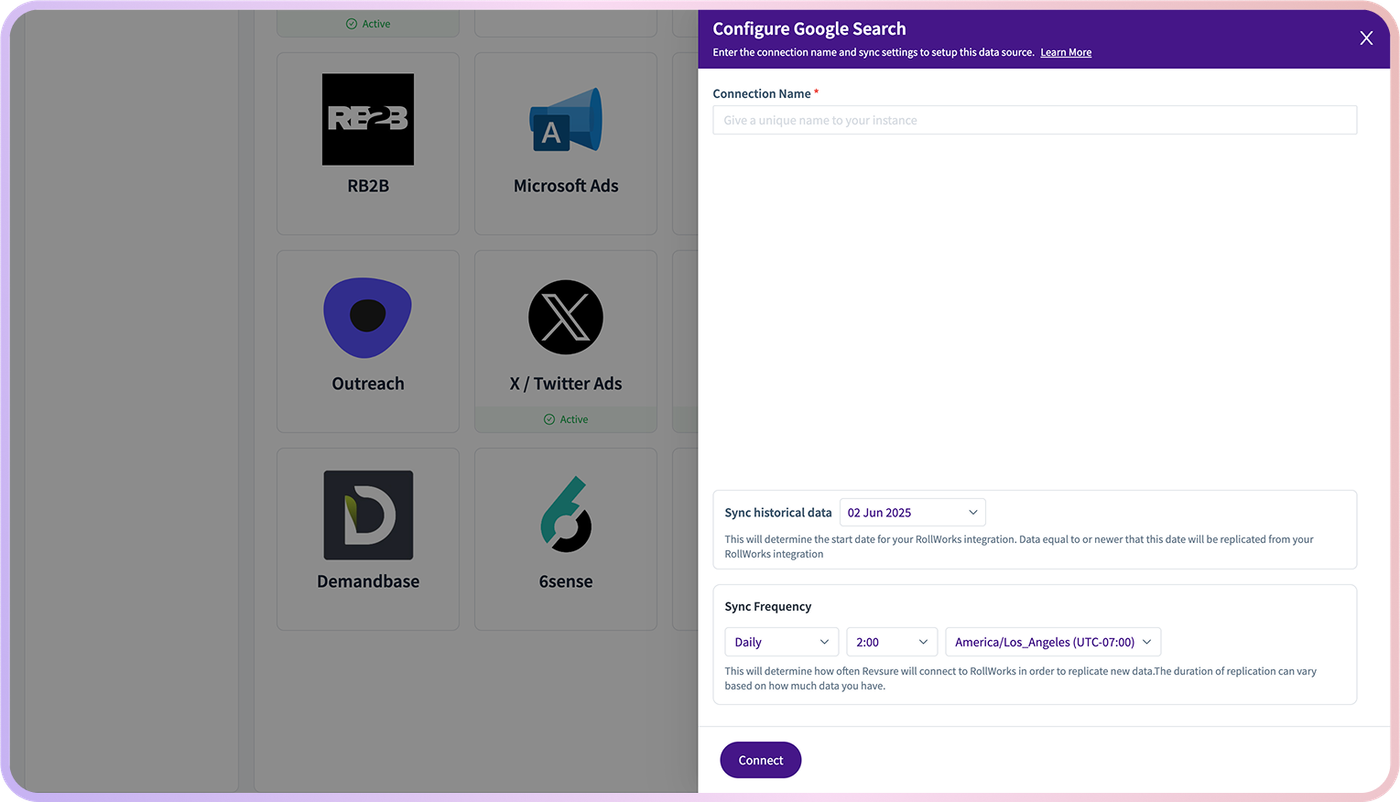Click the Sync Frequency heading
The image size is (1400, 802).
(768, 607)
